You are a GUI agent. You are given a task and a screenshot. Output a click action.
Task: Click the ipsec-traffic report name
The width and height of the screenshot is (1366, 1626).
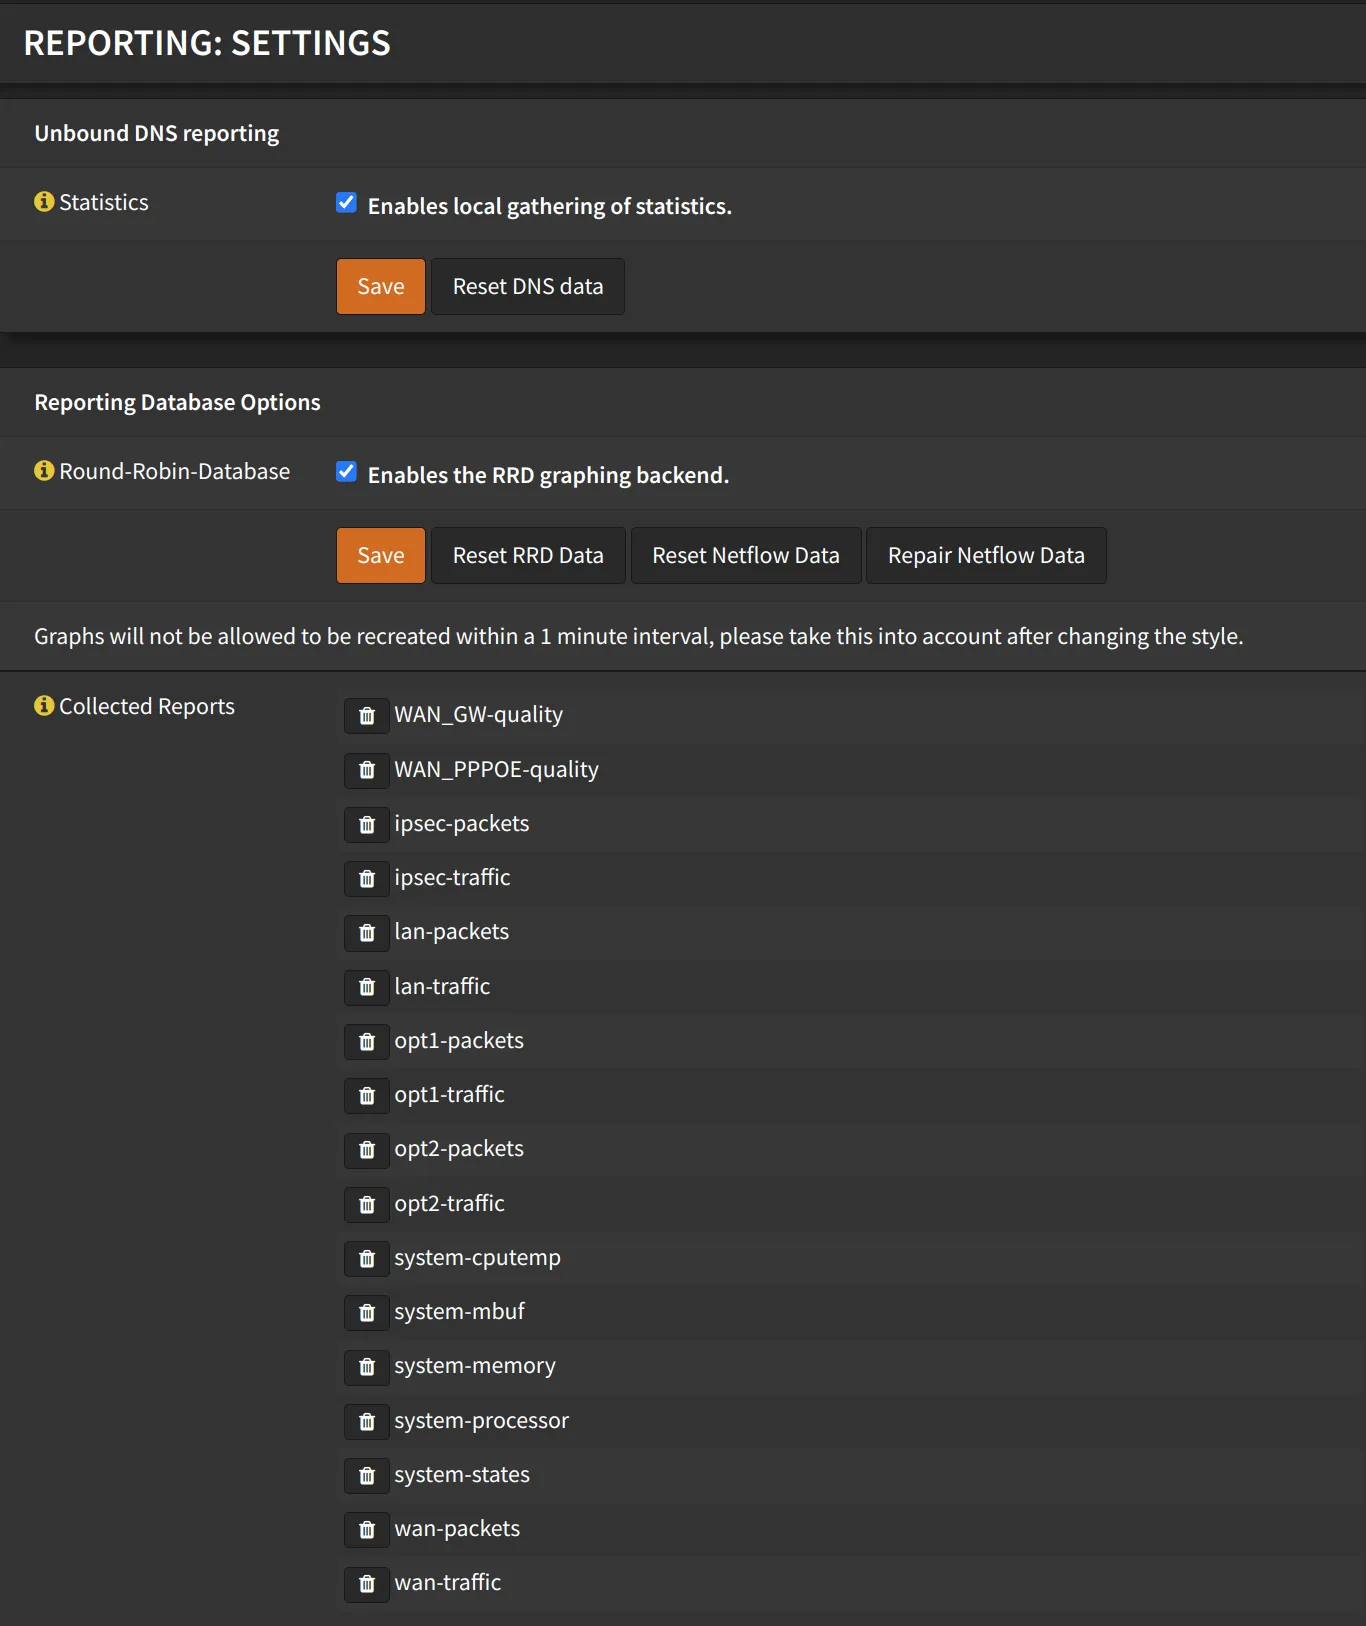[452, 878]
